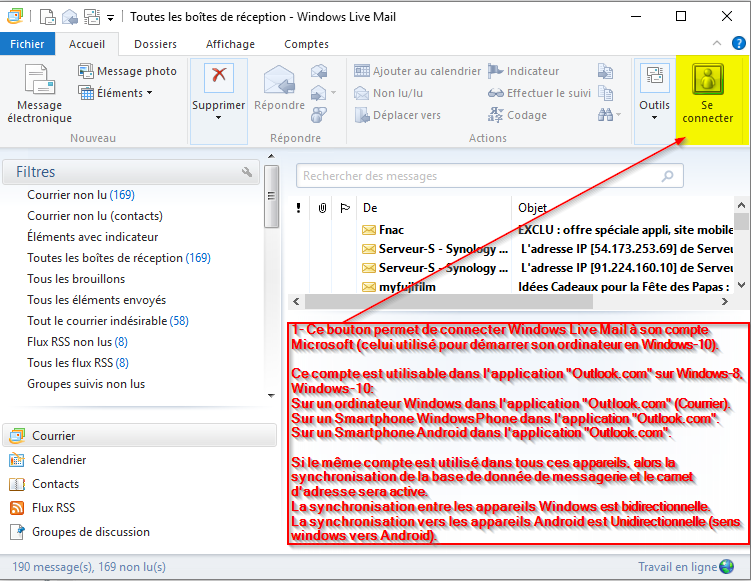Click the red X Supprimer icon
The height and width of the screenshot is (581, 751).
pos(219,78)
